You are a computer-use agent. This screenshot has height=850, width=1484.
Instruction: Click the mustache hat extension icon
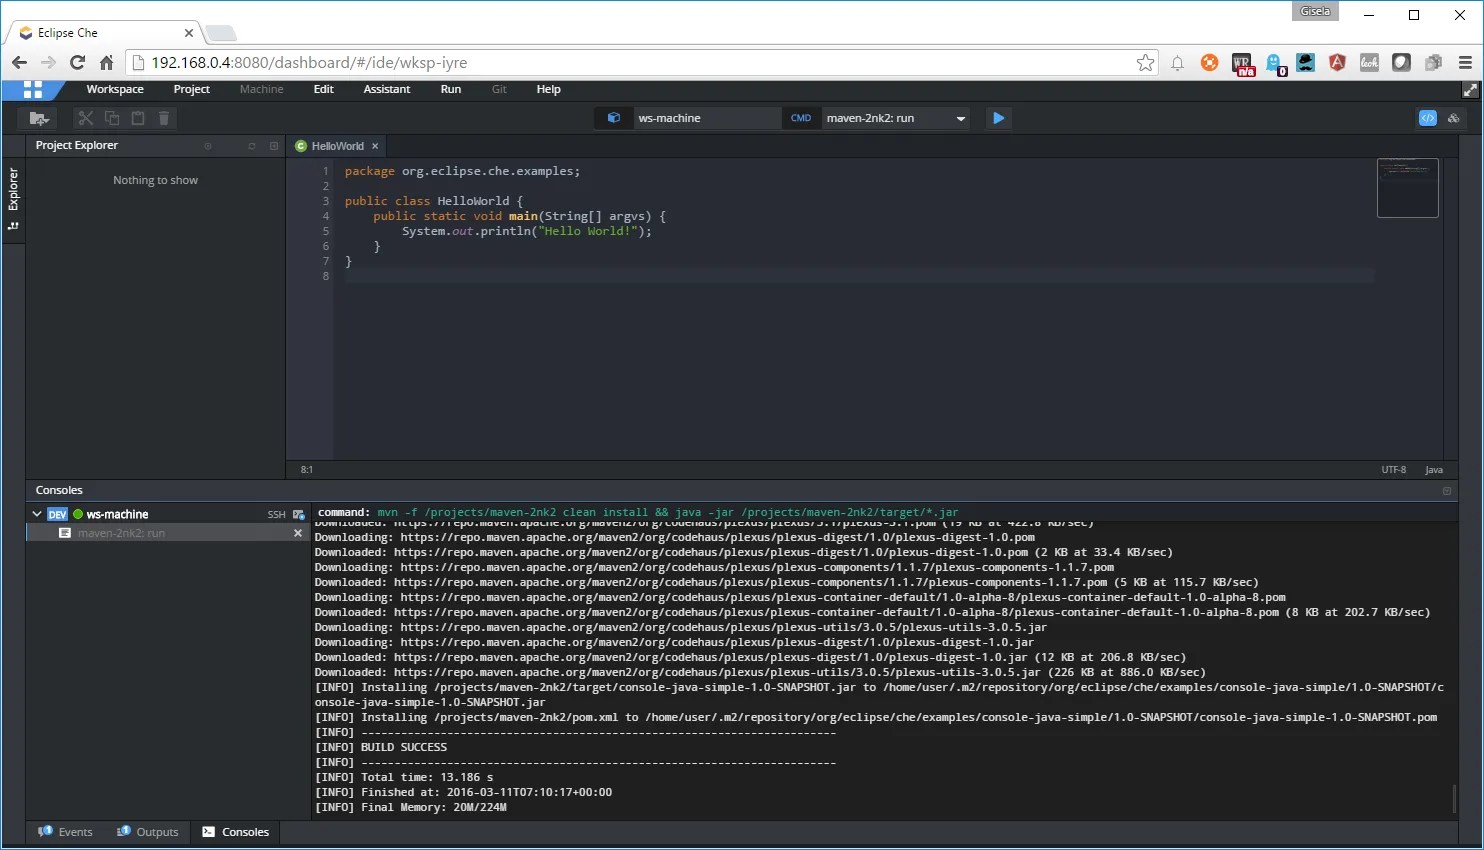[1305, 62]
